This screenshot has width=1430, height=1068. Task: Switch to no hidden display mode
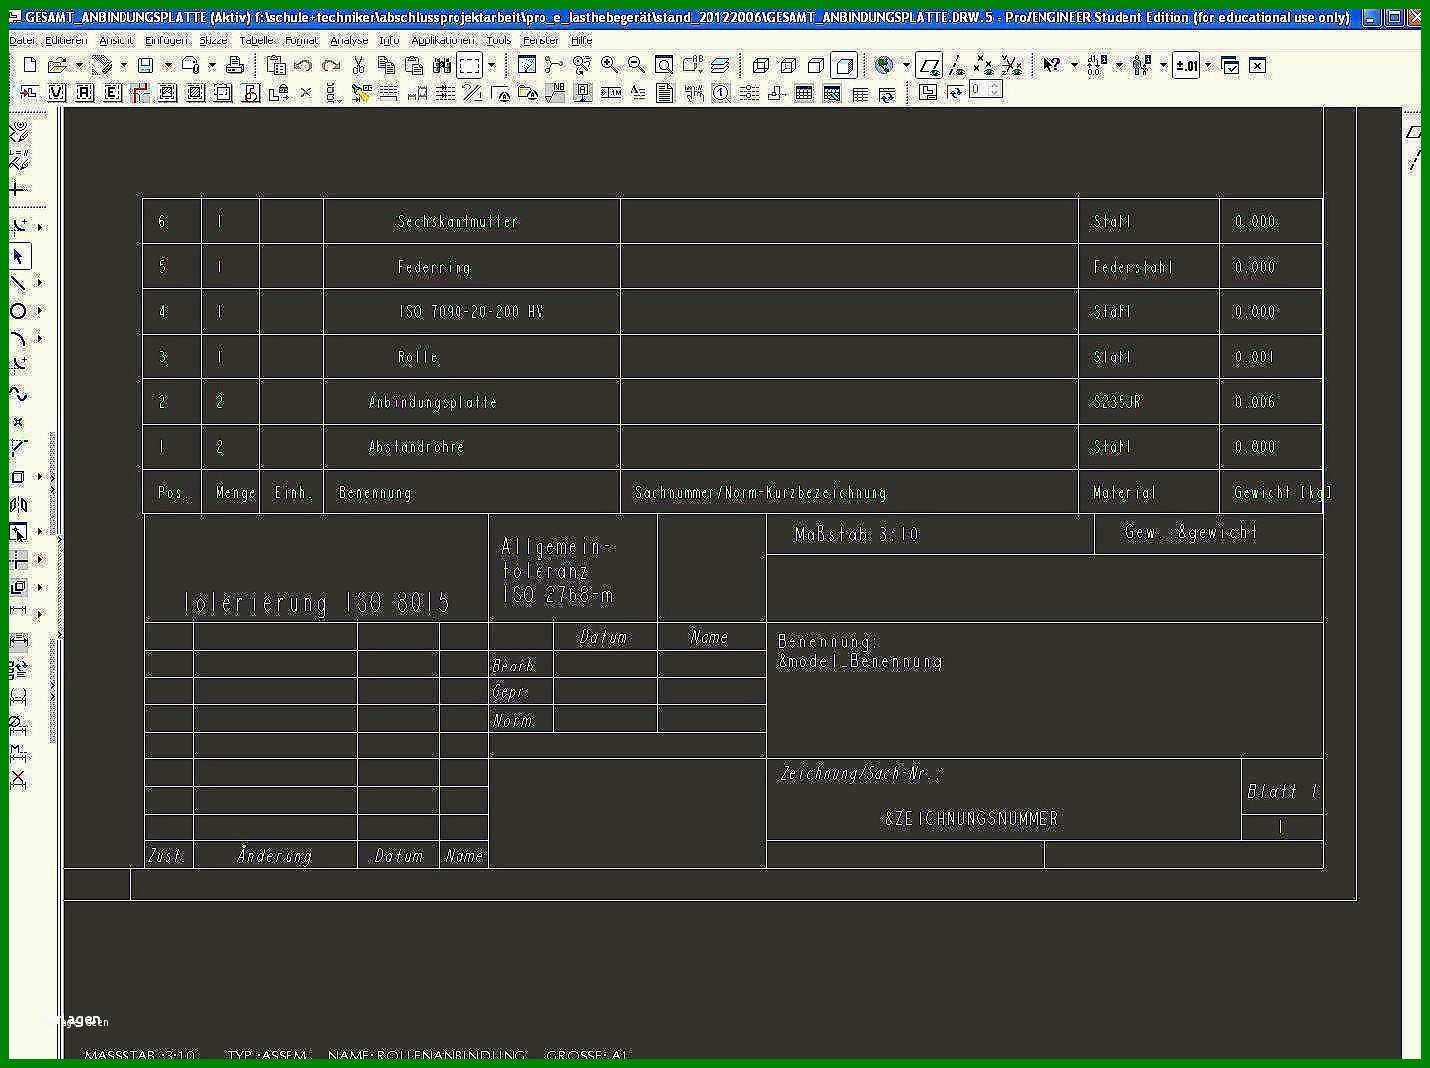click(x=816, y=65)
